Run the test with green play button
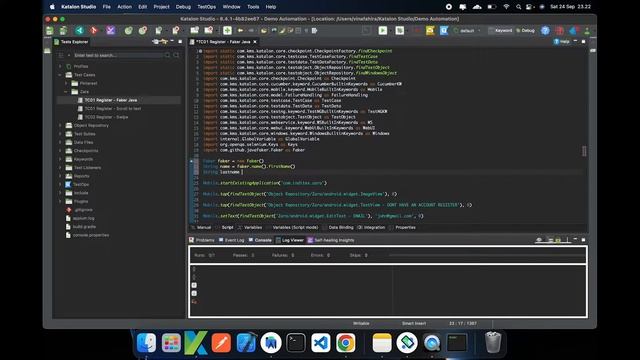Screen dimensions: 640x360 tap(382, 31)
